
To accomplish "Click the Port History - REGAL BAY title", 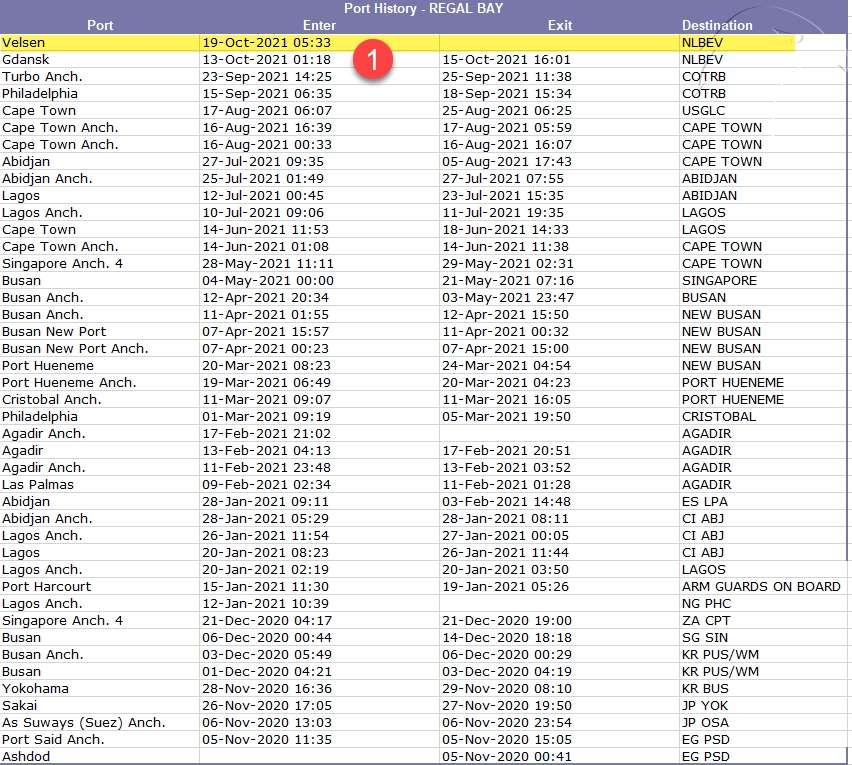I will click(424, 8).
